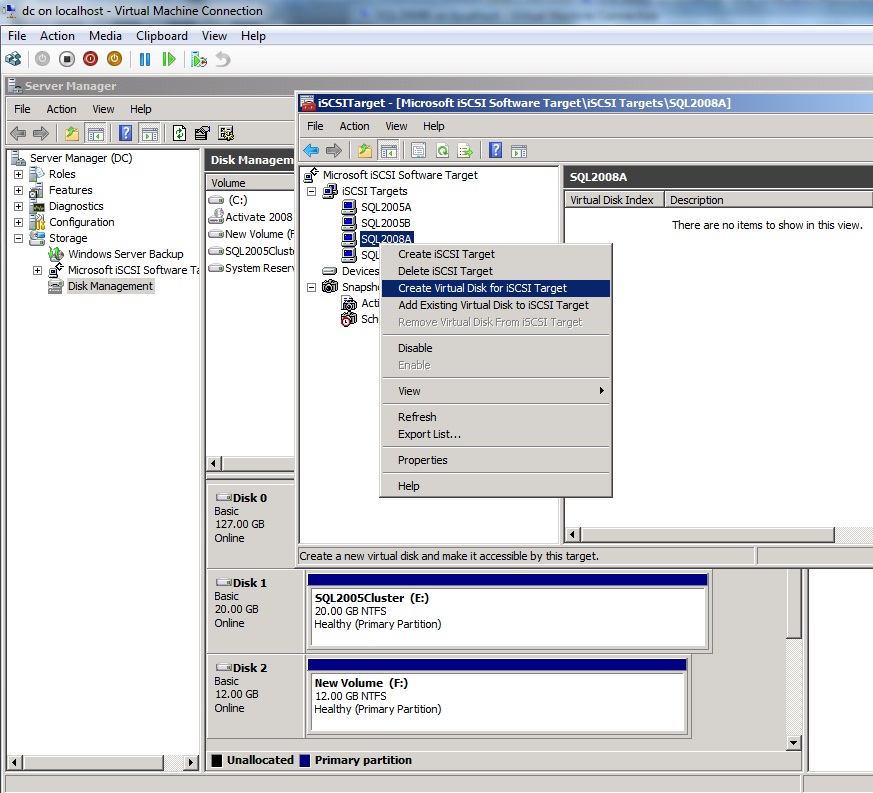
Task: Toggle the Action pane in iSCSITarget toolbar
Action: [519, 150]
